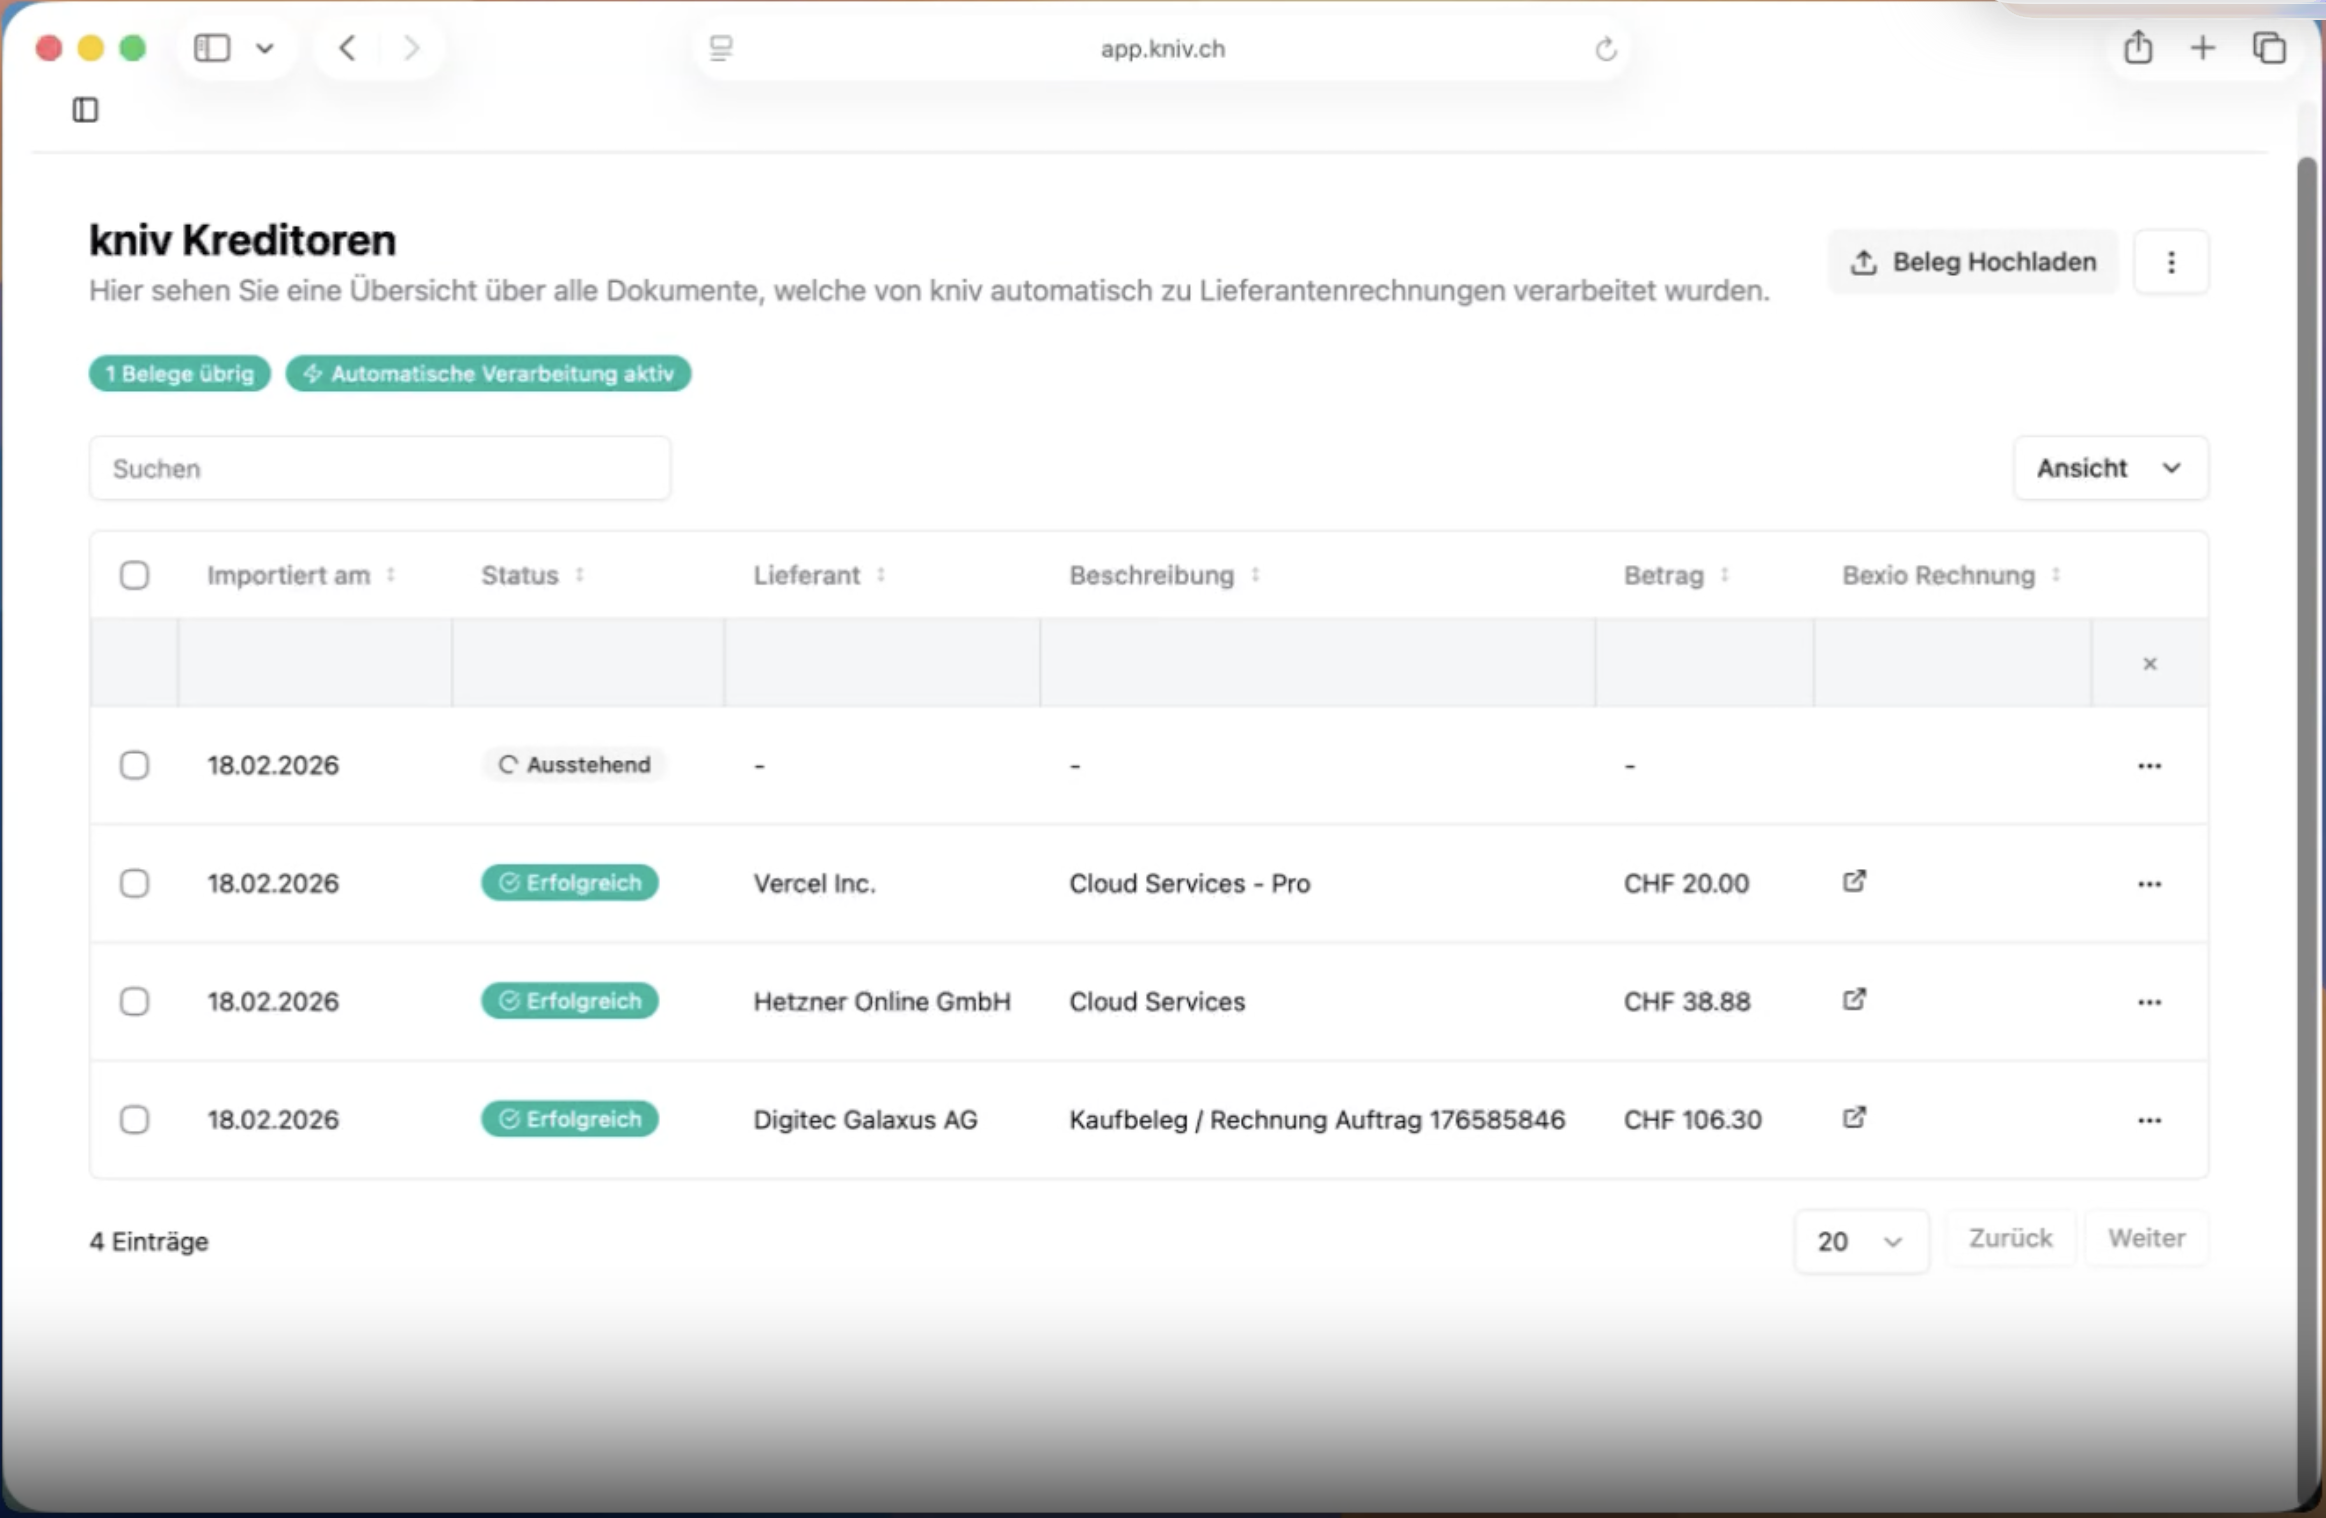Expand the Ansicht dropdown
The image size is (2326, 1518).
tap(2109, 468)
